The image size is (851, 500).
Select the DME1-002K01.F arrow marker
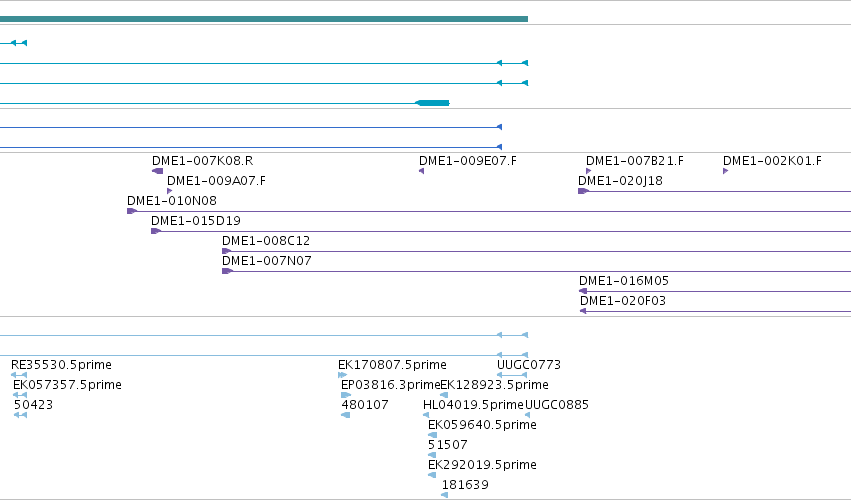726,171
